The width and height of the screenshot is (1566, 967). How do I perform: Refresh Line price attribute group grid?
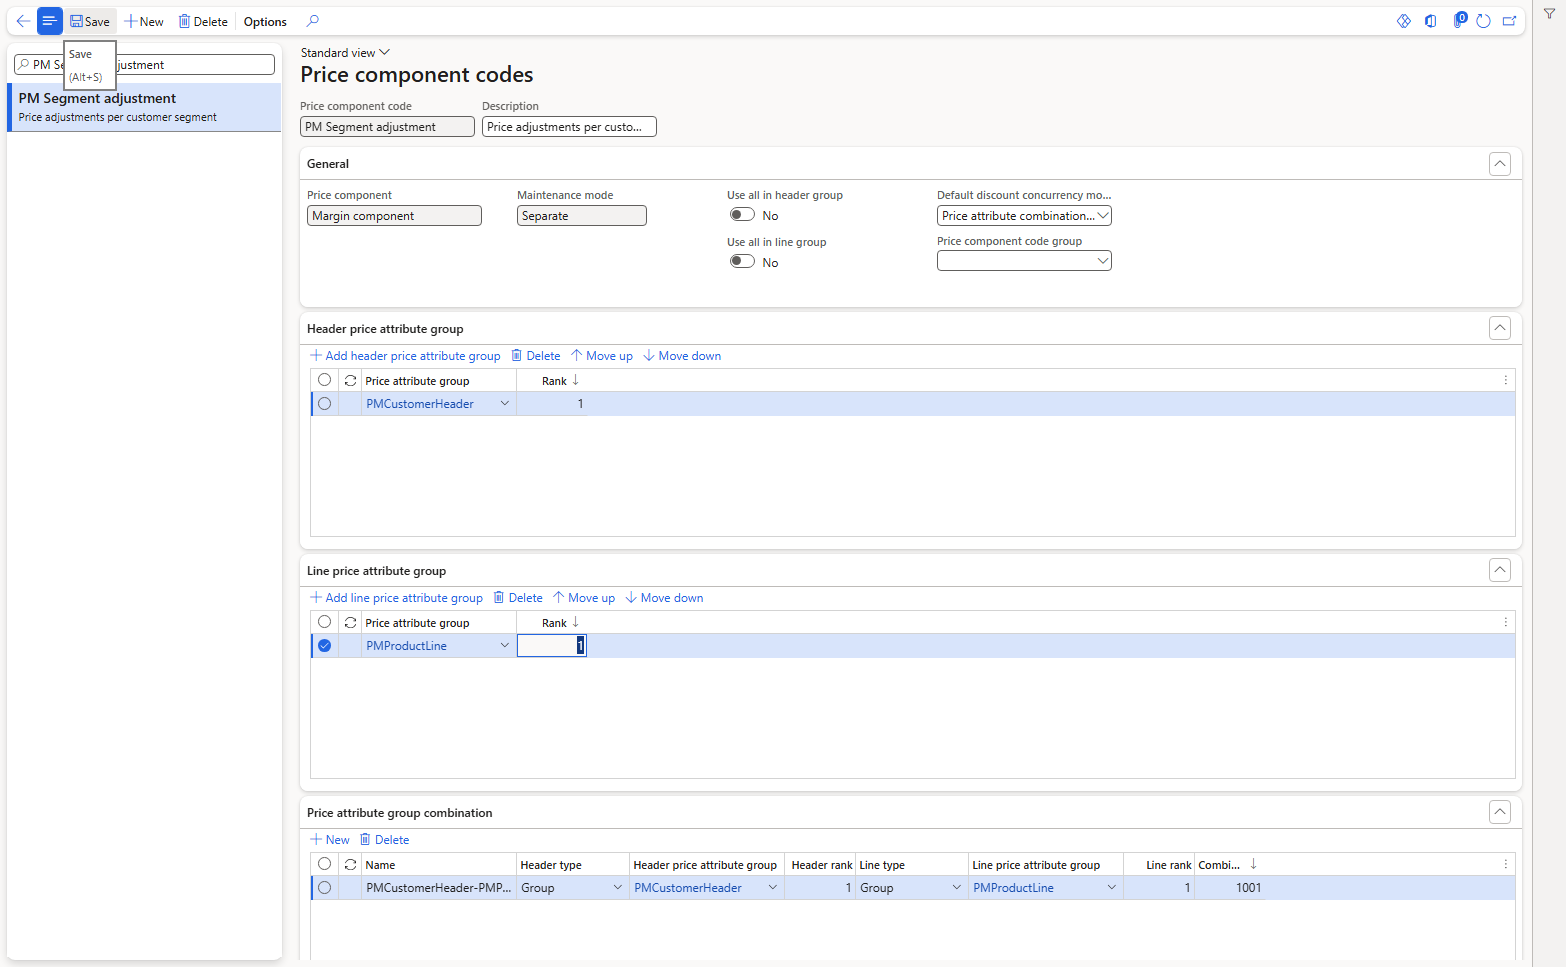(x=350, y=623)
